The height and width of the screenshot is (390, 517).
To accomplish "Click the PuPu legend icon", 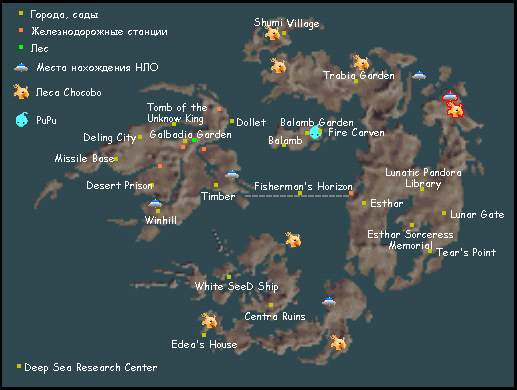I will pos(22,120).
